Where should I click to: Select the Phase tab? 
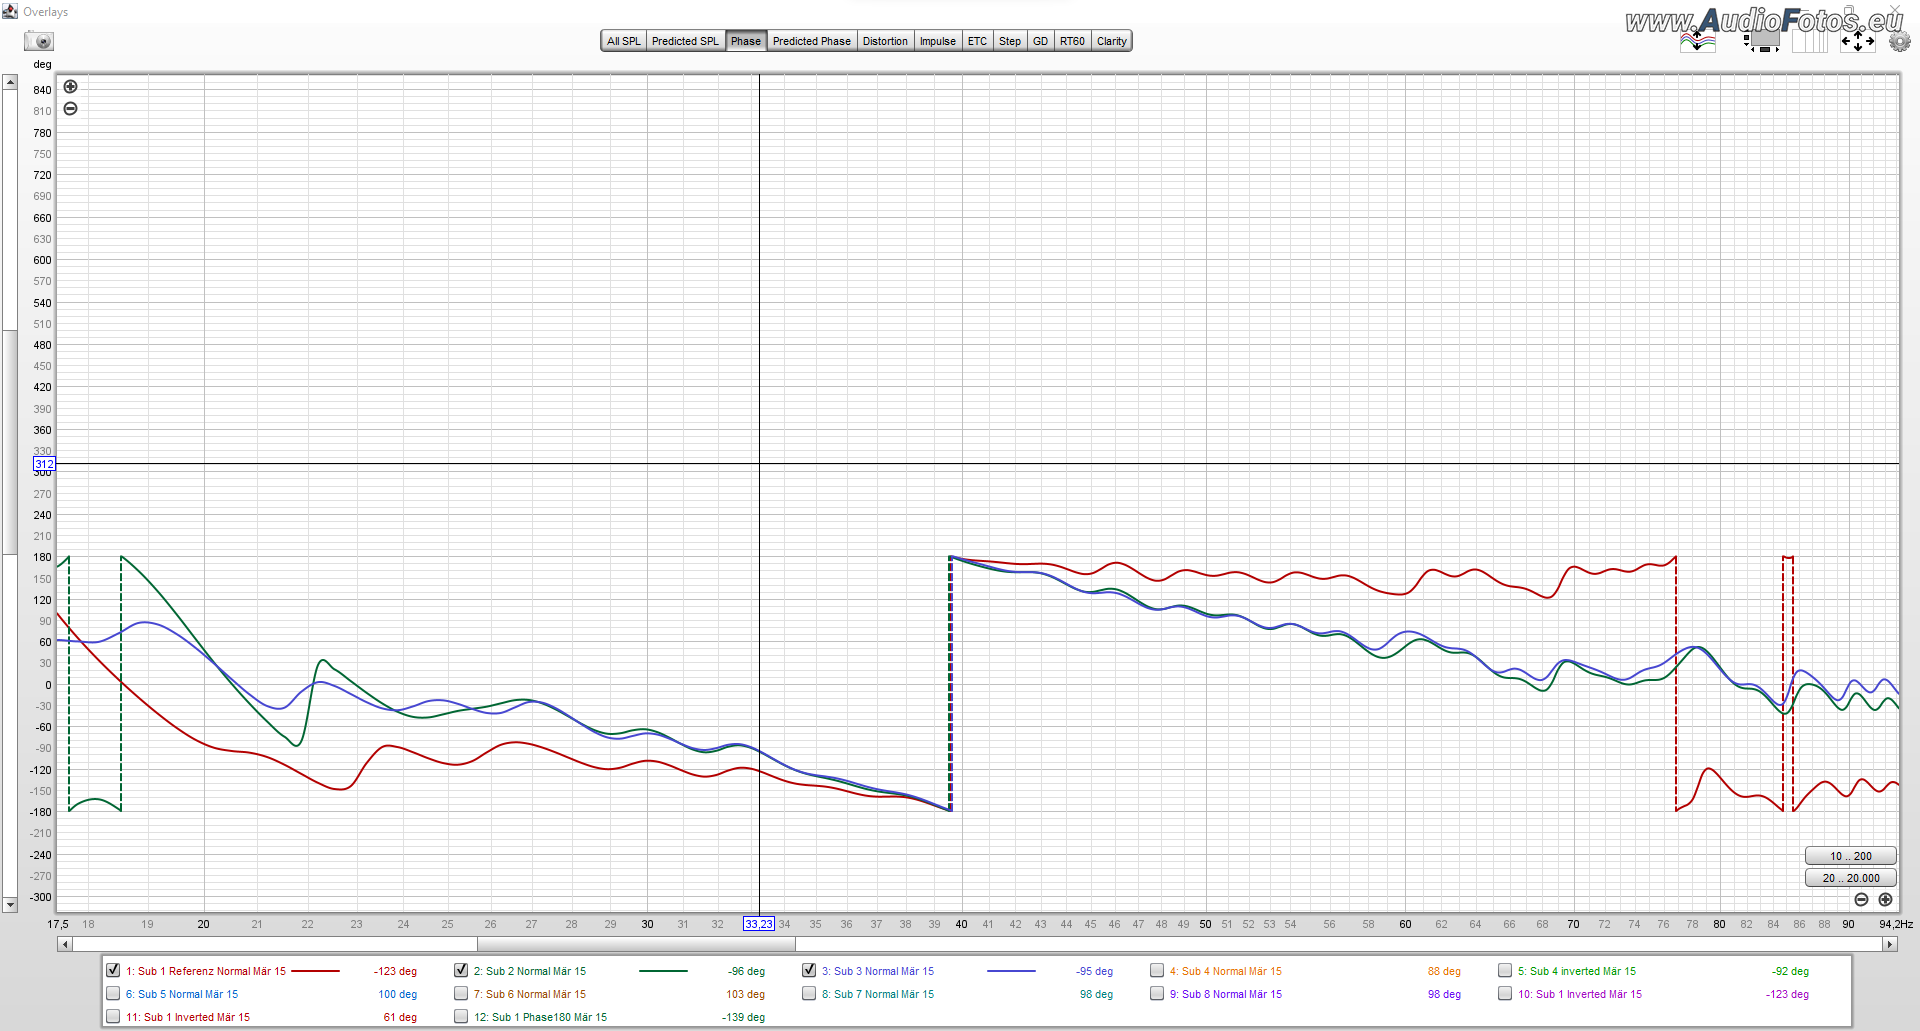746,41
